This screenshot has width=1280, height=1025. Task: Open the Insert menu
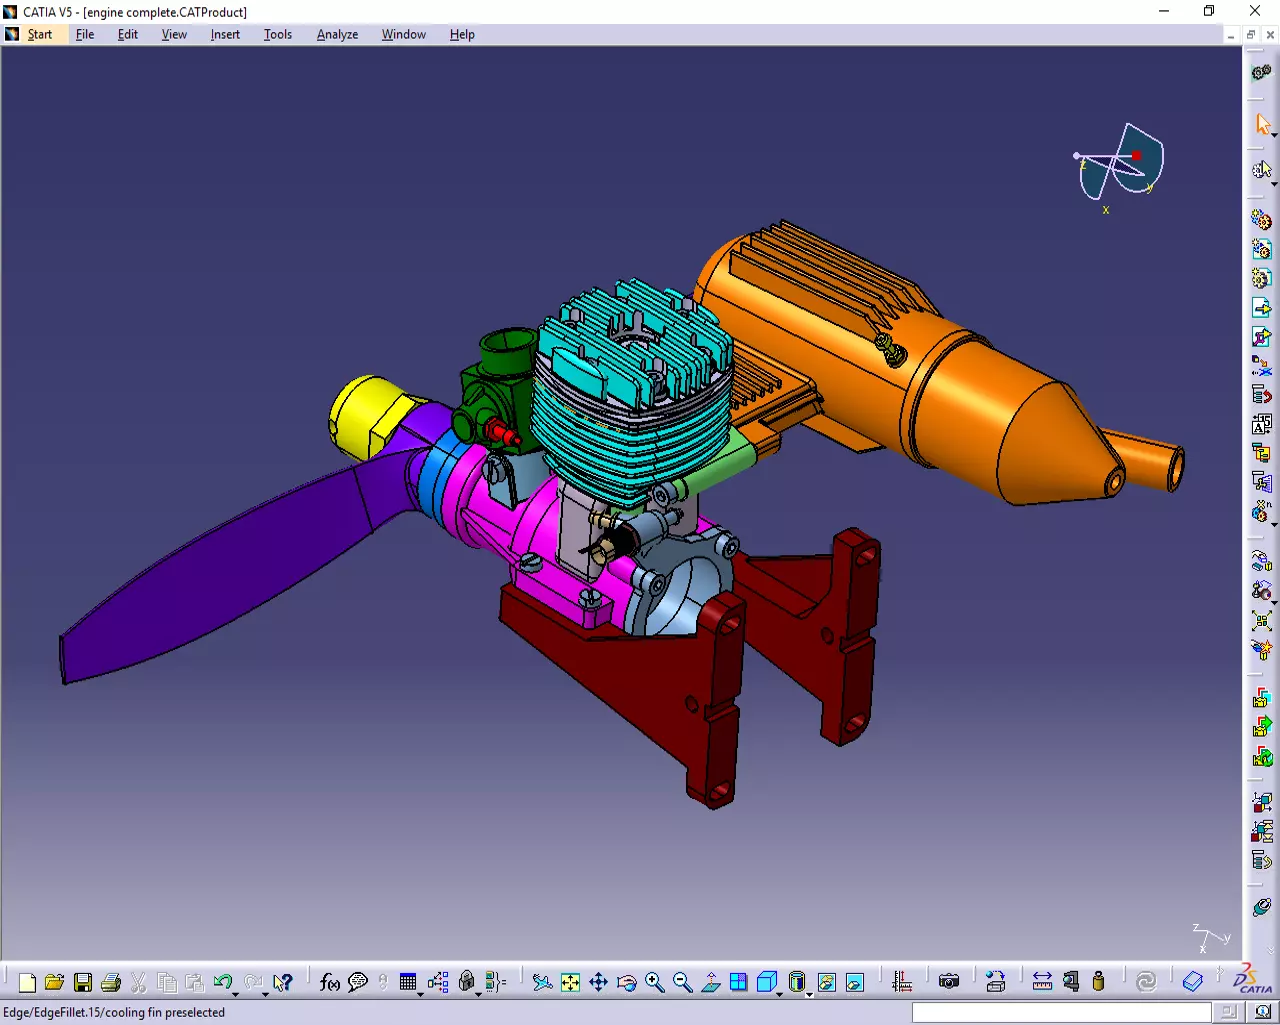pos(225,34)
